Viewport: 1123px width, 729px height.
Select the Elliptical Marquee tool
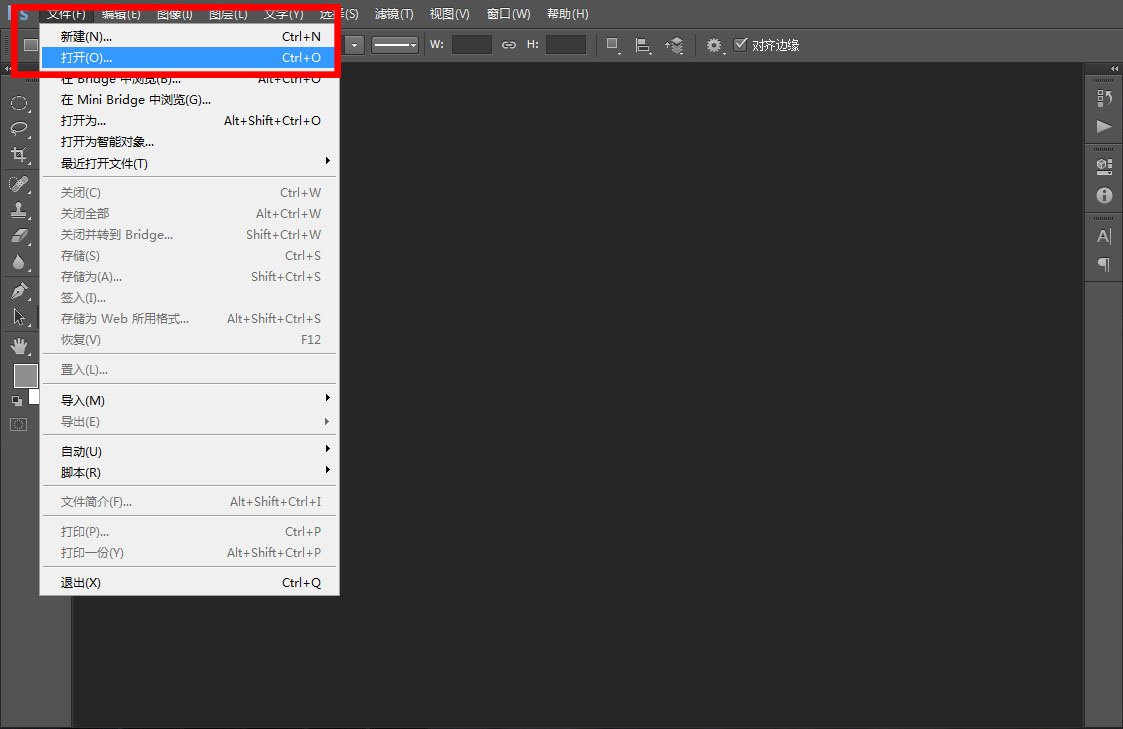tap(19, 103)
